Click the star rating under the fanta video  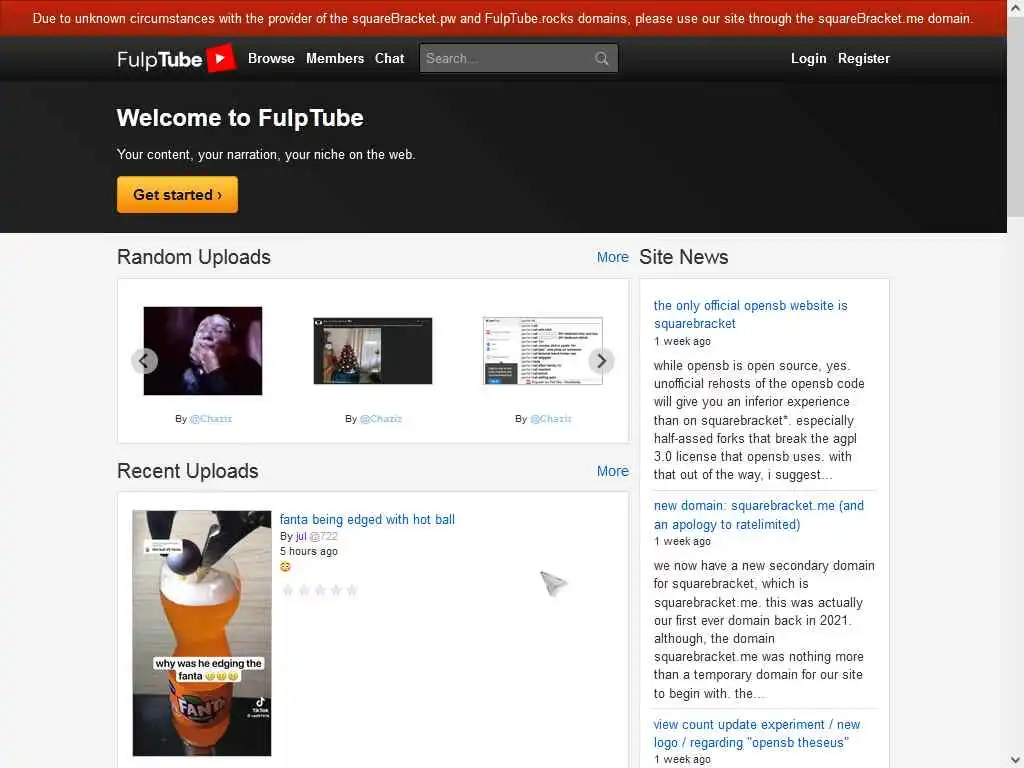[320, 590]
